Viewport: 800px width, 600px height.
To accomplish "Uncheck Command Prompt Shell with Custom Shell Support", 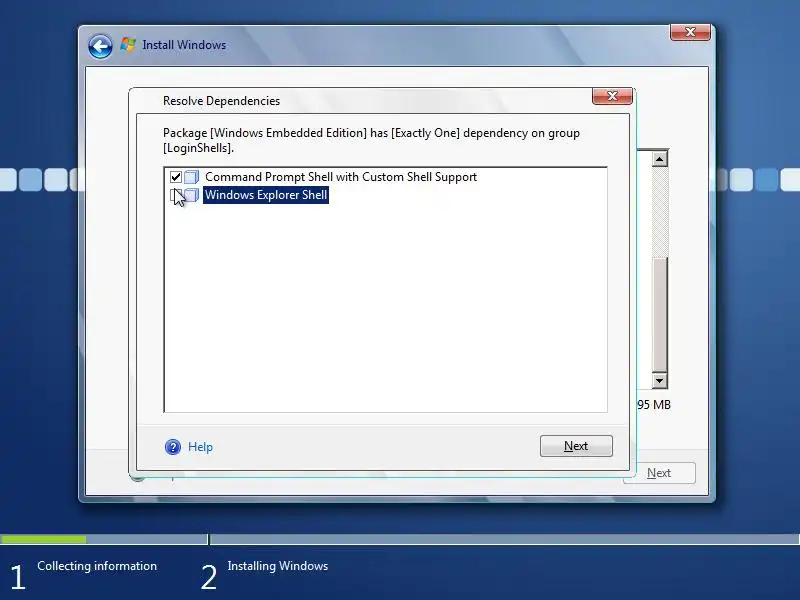I will (x=176, y=177).
